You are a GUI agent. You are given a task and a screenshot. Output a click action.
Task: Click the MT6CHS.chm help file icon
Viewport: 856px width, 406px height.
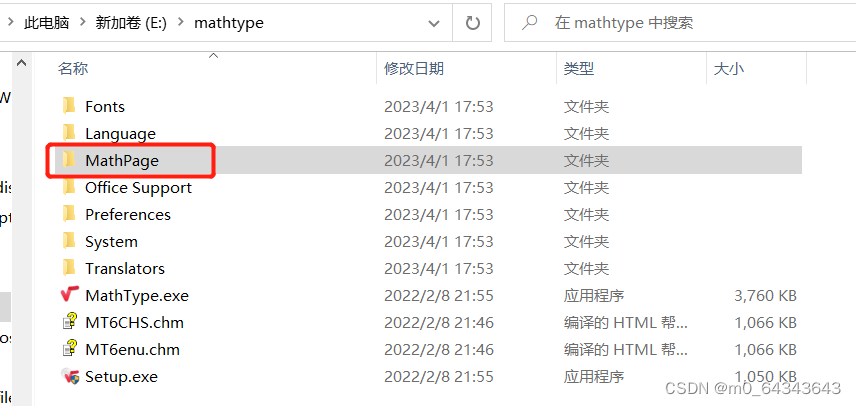(70, 323)
